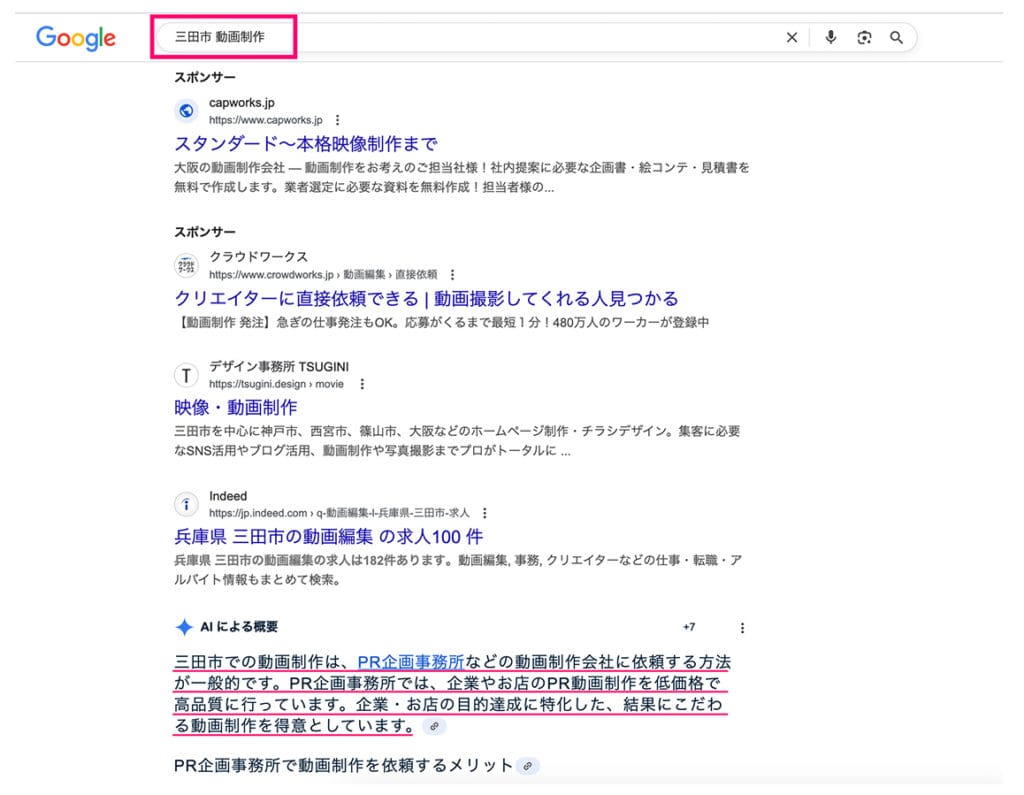Open three-dot menu for CrowdWorks result
The image size is (1024, 795).
(452, 274)
